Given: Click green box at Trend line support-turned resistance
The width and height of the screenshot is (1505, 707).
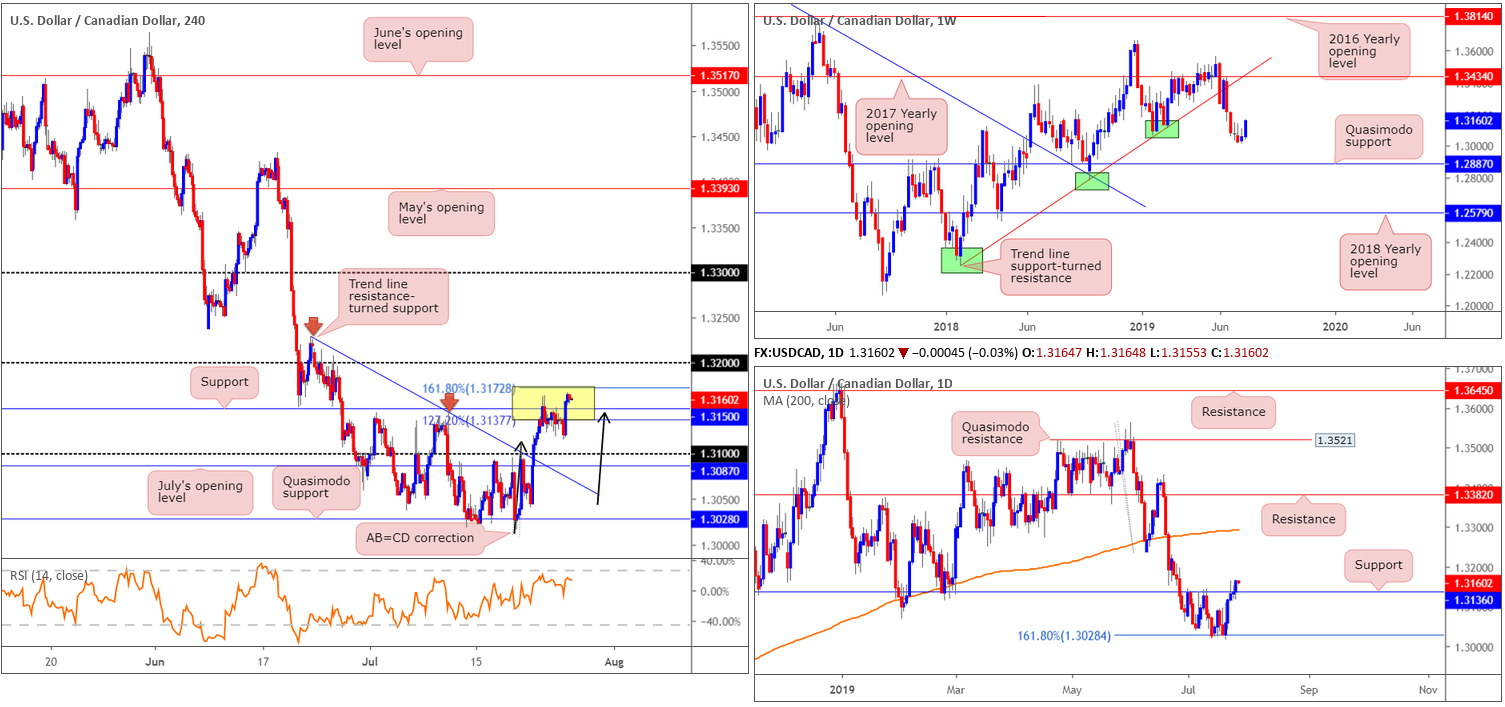Looking at the screenshot, I should pos(961,260).
